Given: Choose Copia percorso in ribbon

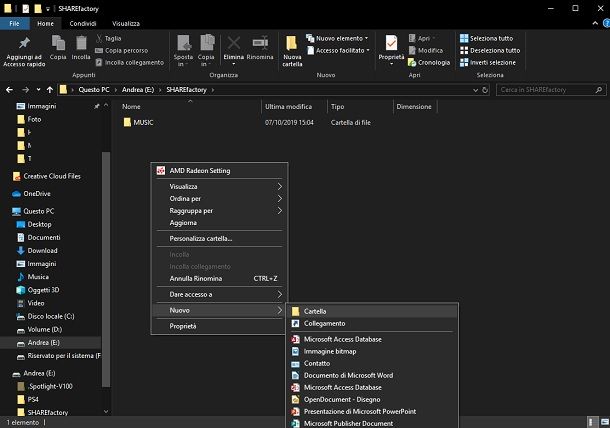Looking at the screenshot, I should (x=122, y=50).
